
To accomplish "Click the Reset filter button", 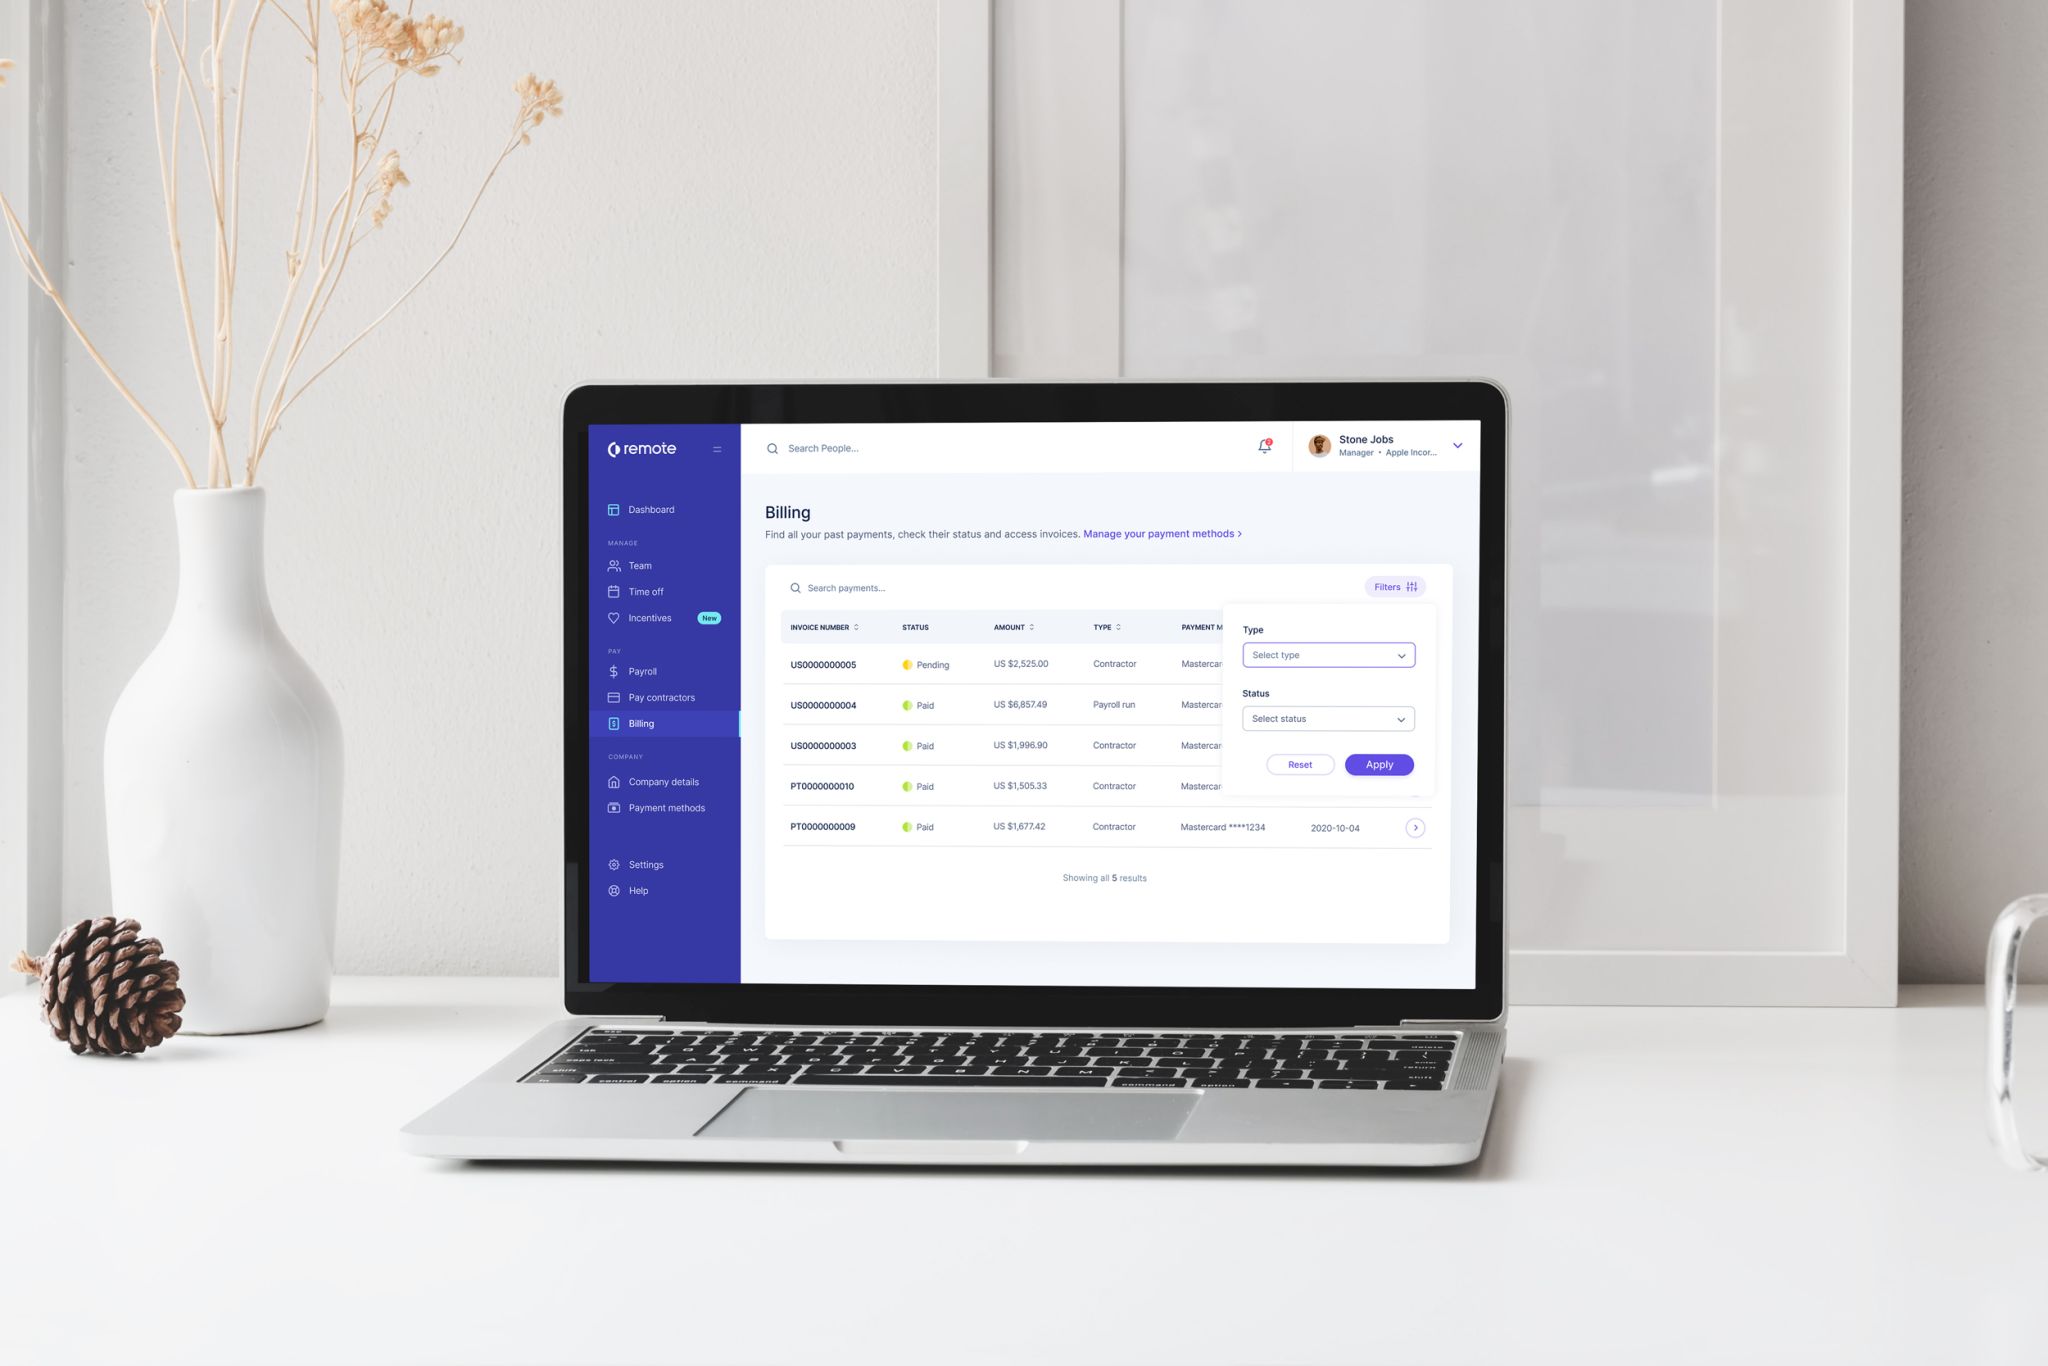I will (x=1298, y=764).
